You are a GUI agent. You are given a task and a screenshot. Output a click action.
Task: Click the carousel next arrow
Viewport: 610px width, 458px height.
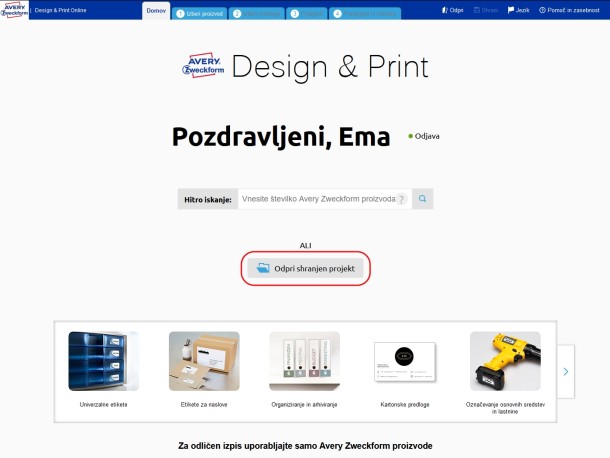coord(566,372)
